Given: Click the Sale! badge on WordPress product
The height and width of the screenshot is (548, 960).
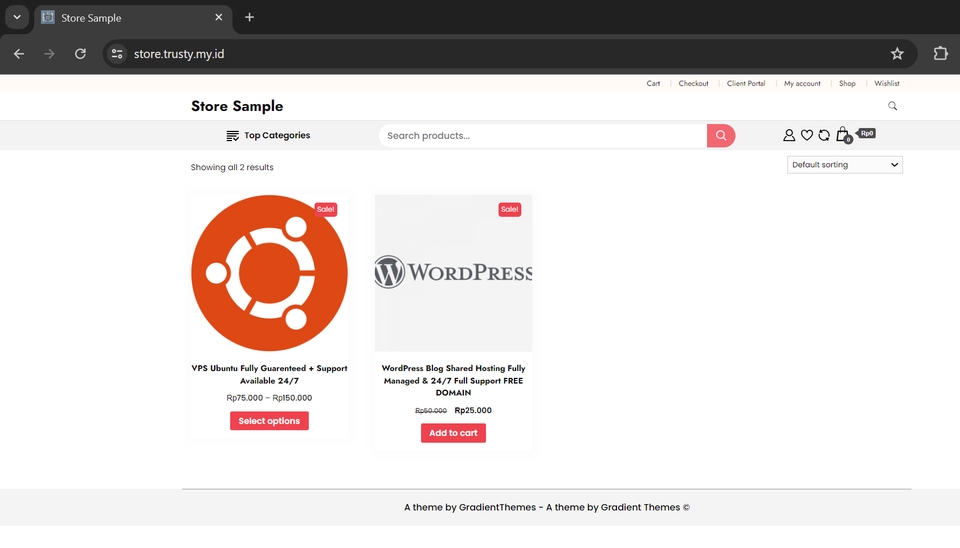Looking at the screenshot, I should [509, 209].
